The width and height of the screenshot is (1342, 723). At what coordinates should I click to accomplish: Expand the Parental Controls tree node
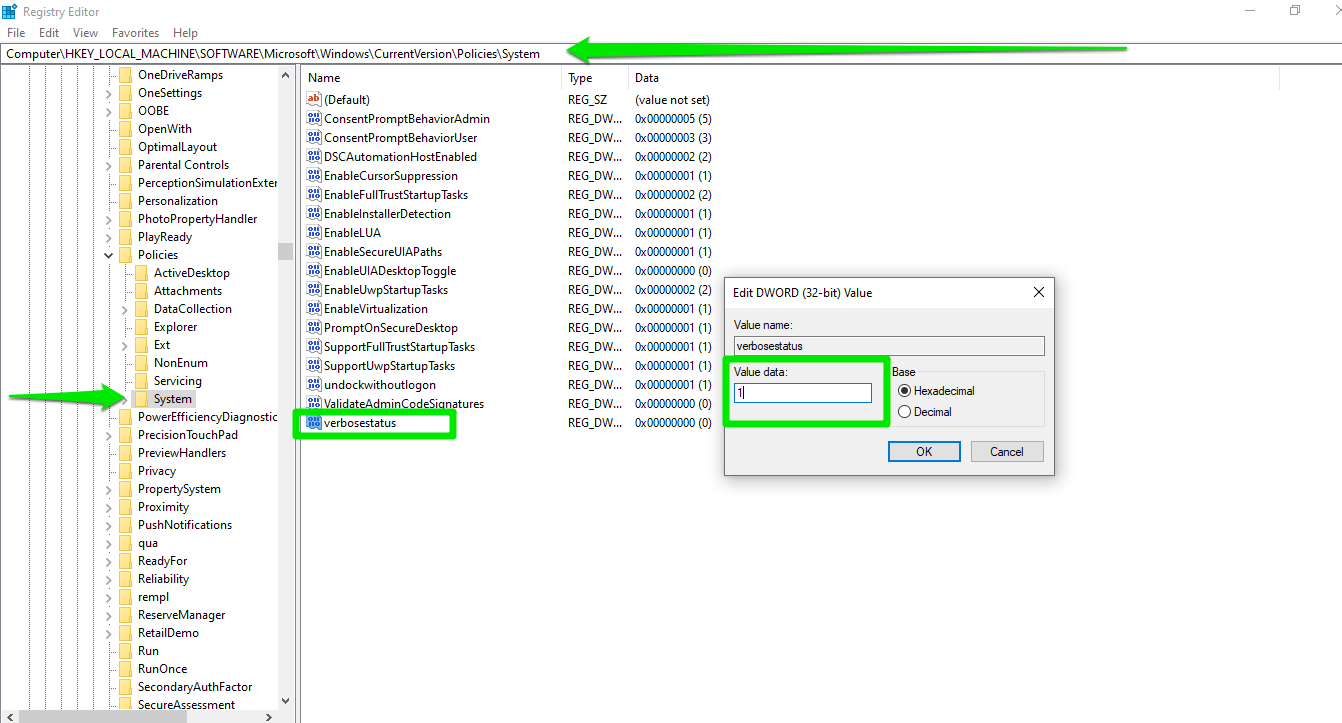tap(109, 165)
